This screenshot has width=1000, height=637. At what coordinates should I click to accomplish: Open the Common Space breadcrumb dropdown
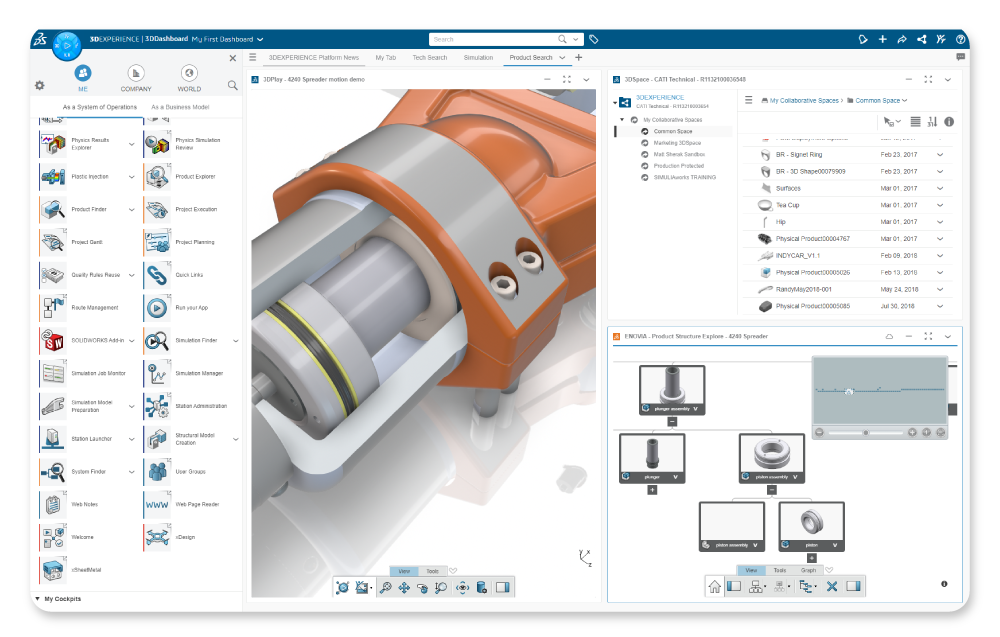tap(904, 101)
